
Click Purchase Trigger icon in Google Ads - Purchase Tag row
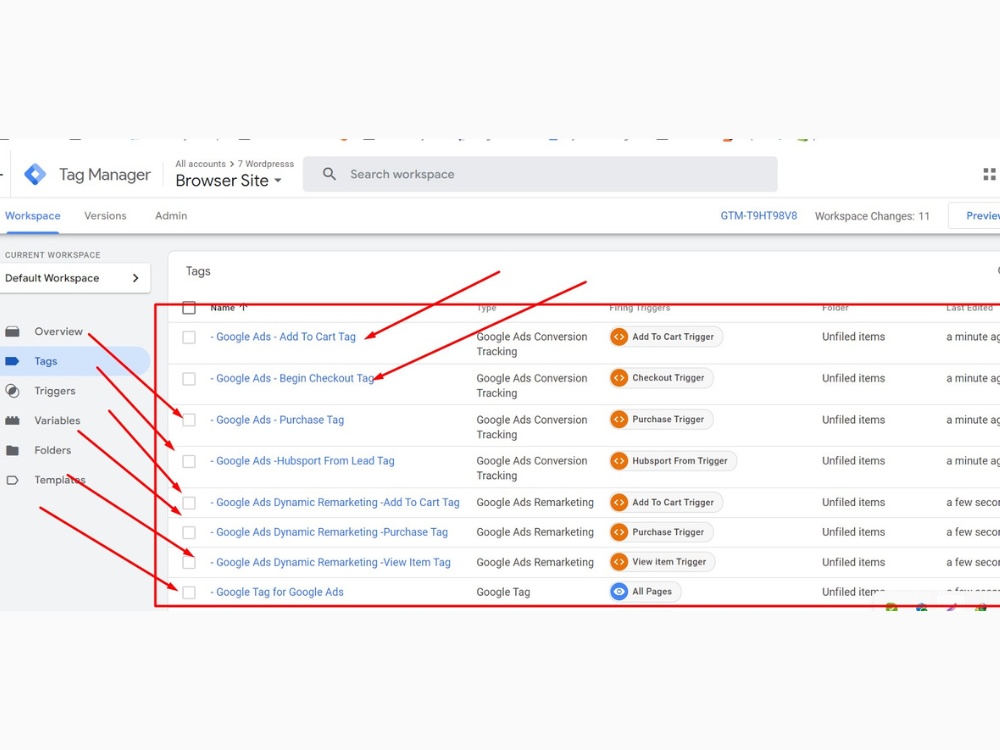click(x=619, y=420)
